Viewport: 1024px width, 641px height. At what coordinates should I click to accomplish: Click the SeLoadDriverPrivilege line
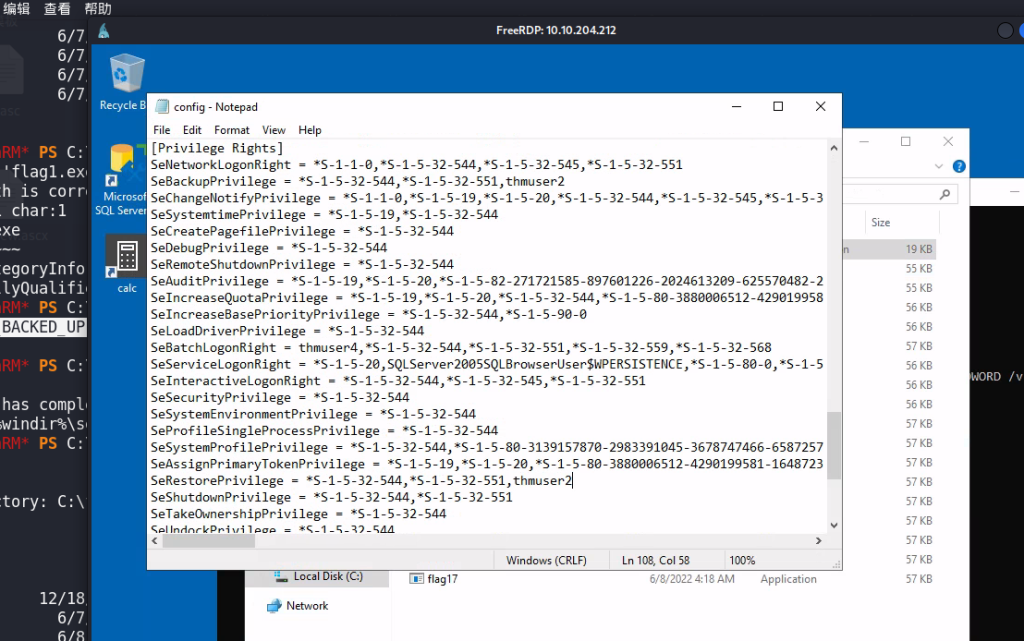point(287,331)
